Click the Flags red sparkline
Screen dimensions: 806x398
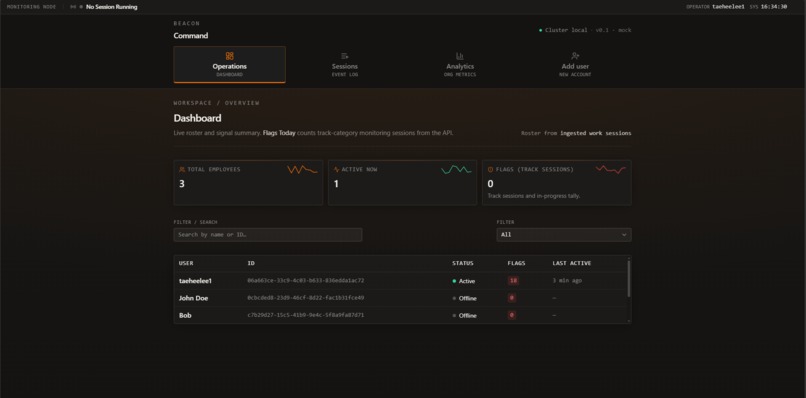tap(611, 170)
